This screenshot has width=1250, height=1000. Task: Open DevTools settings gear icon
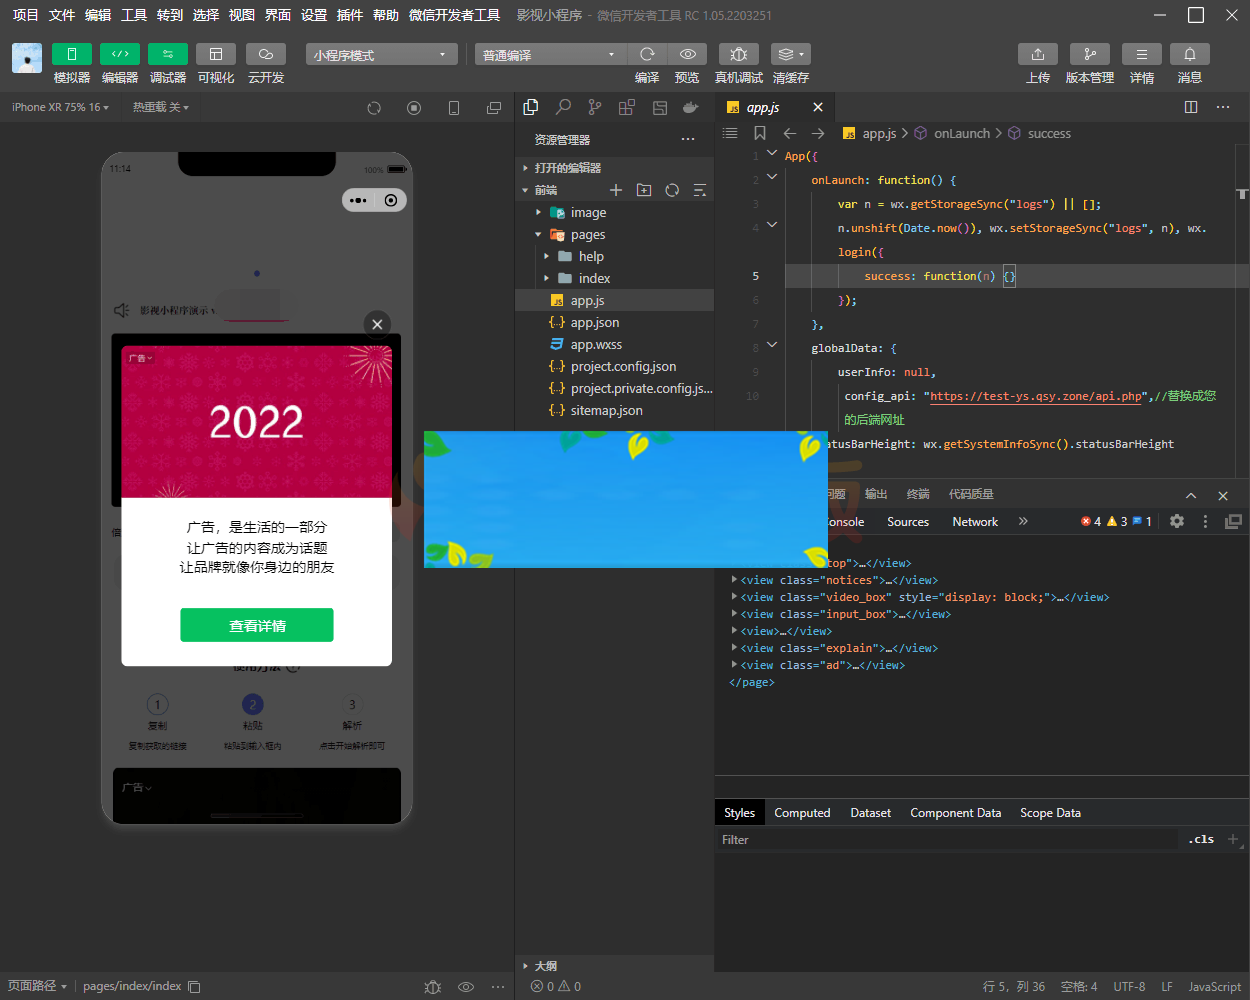coord(1177,521)
